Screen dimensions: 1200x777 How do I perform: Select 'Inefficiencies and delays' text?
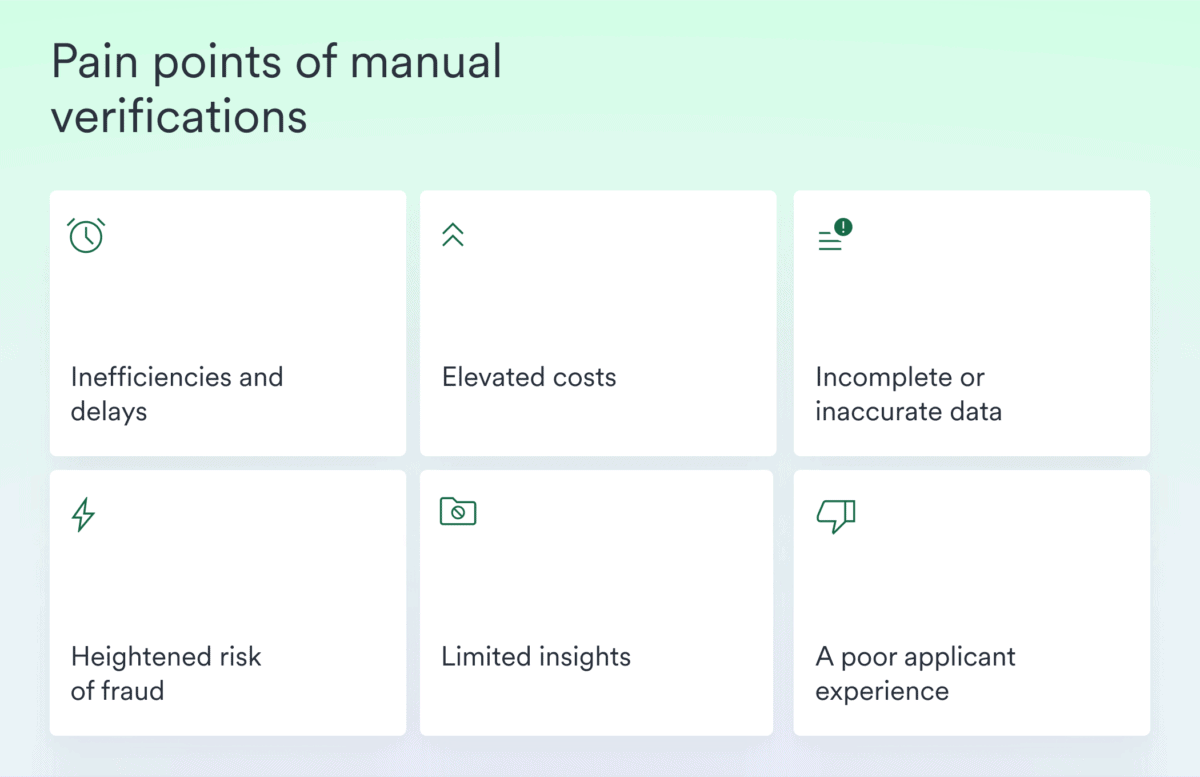tap(177, 394)
